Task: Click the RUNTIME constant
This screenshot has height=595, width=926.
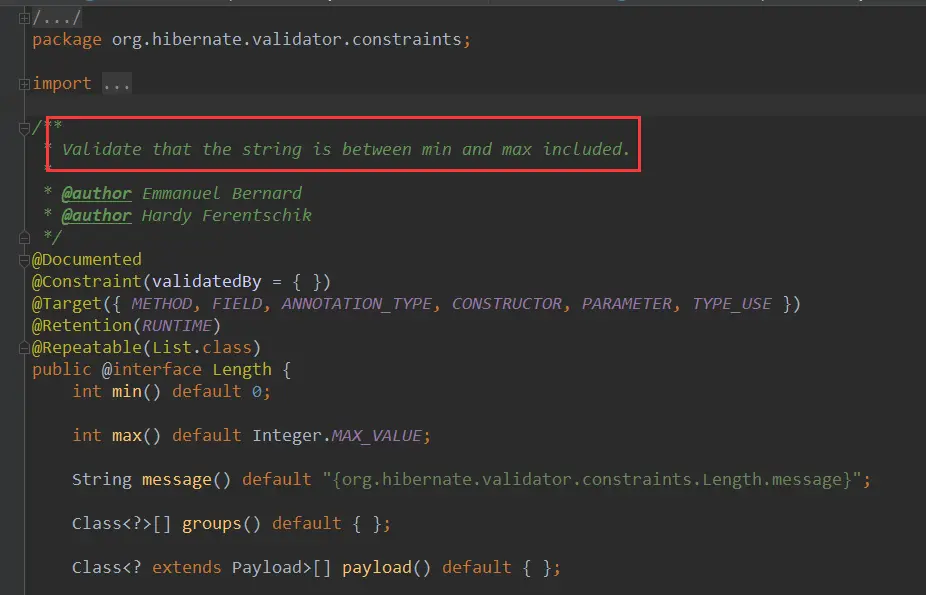Action: tap(177, 325)
